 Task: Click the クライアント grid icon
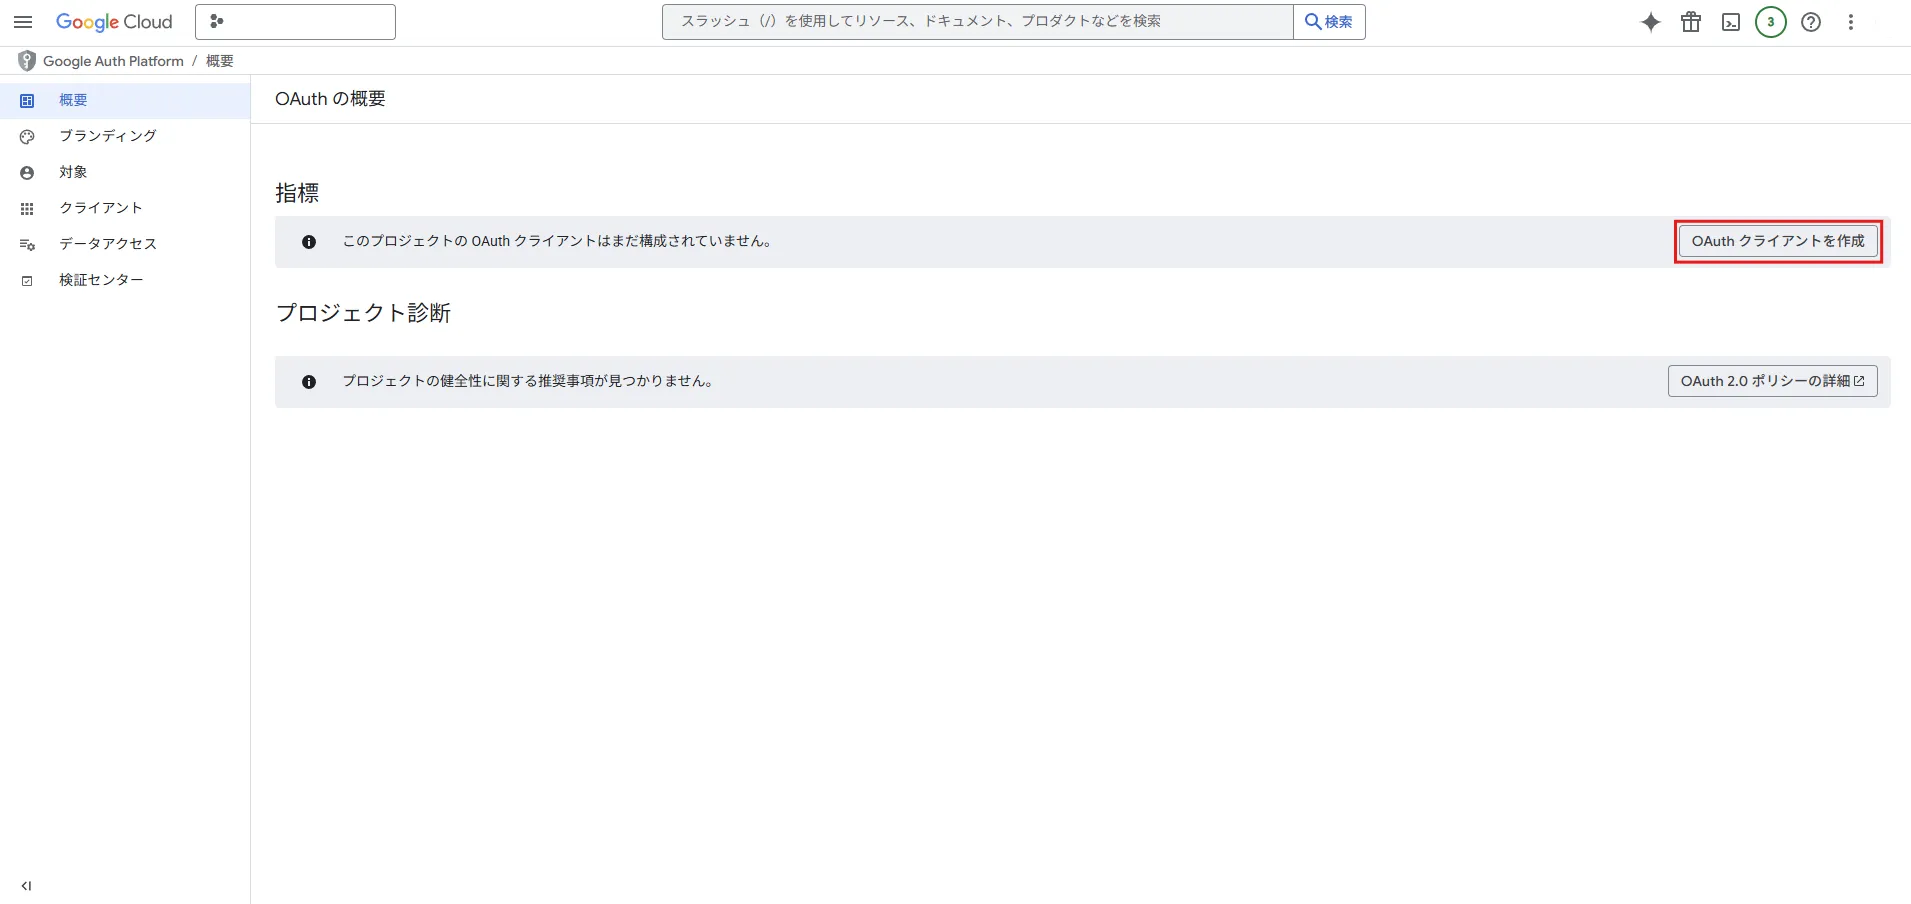[27, 209]
